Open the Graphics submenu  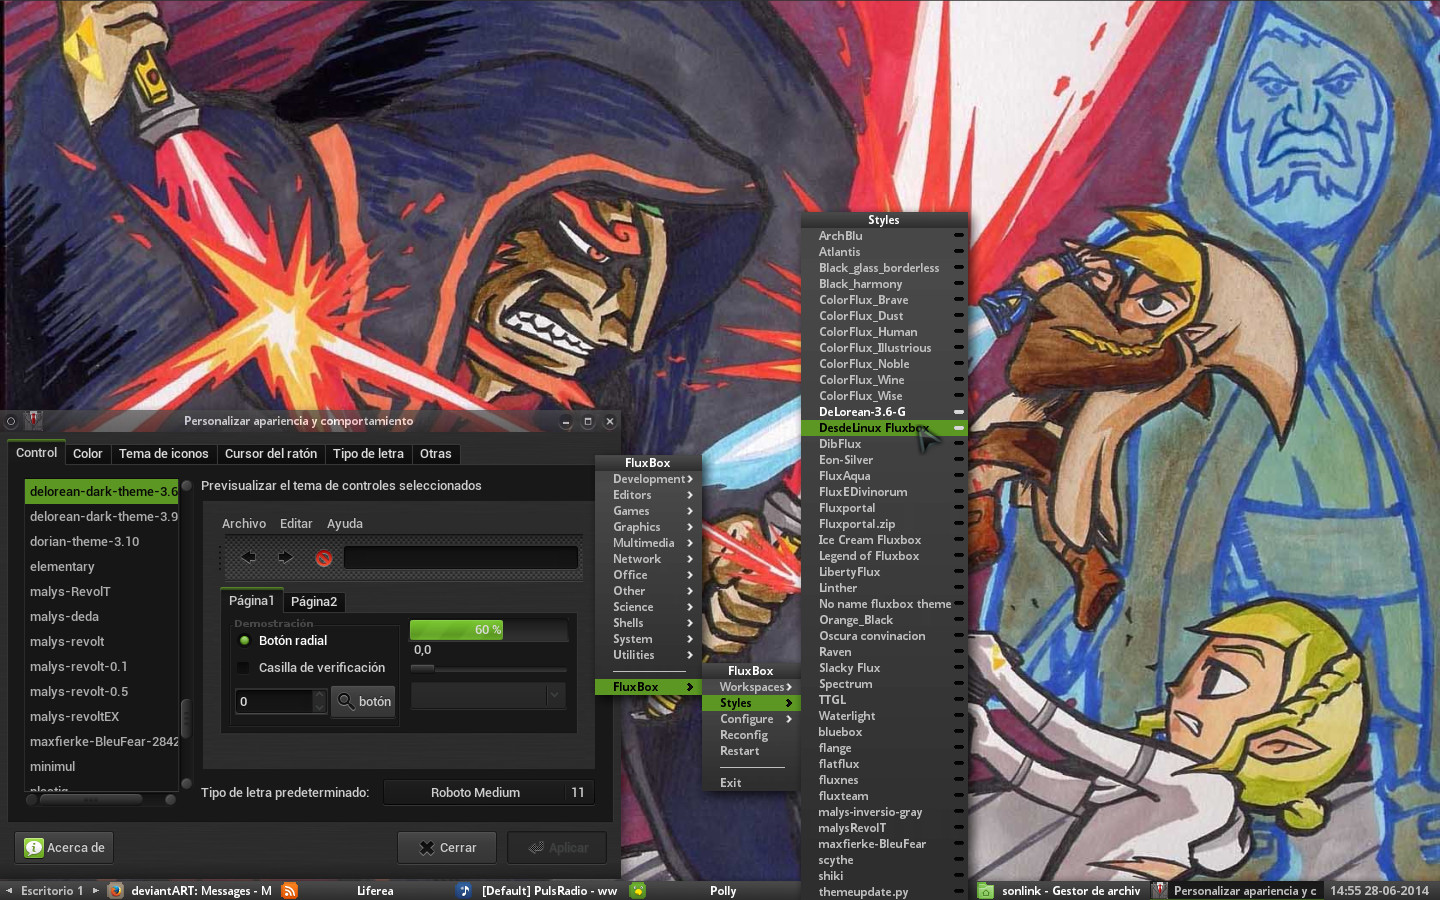click(648, 527)
